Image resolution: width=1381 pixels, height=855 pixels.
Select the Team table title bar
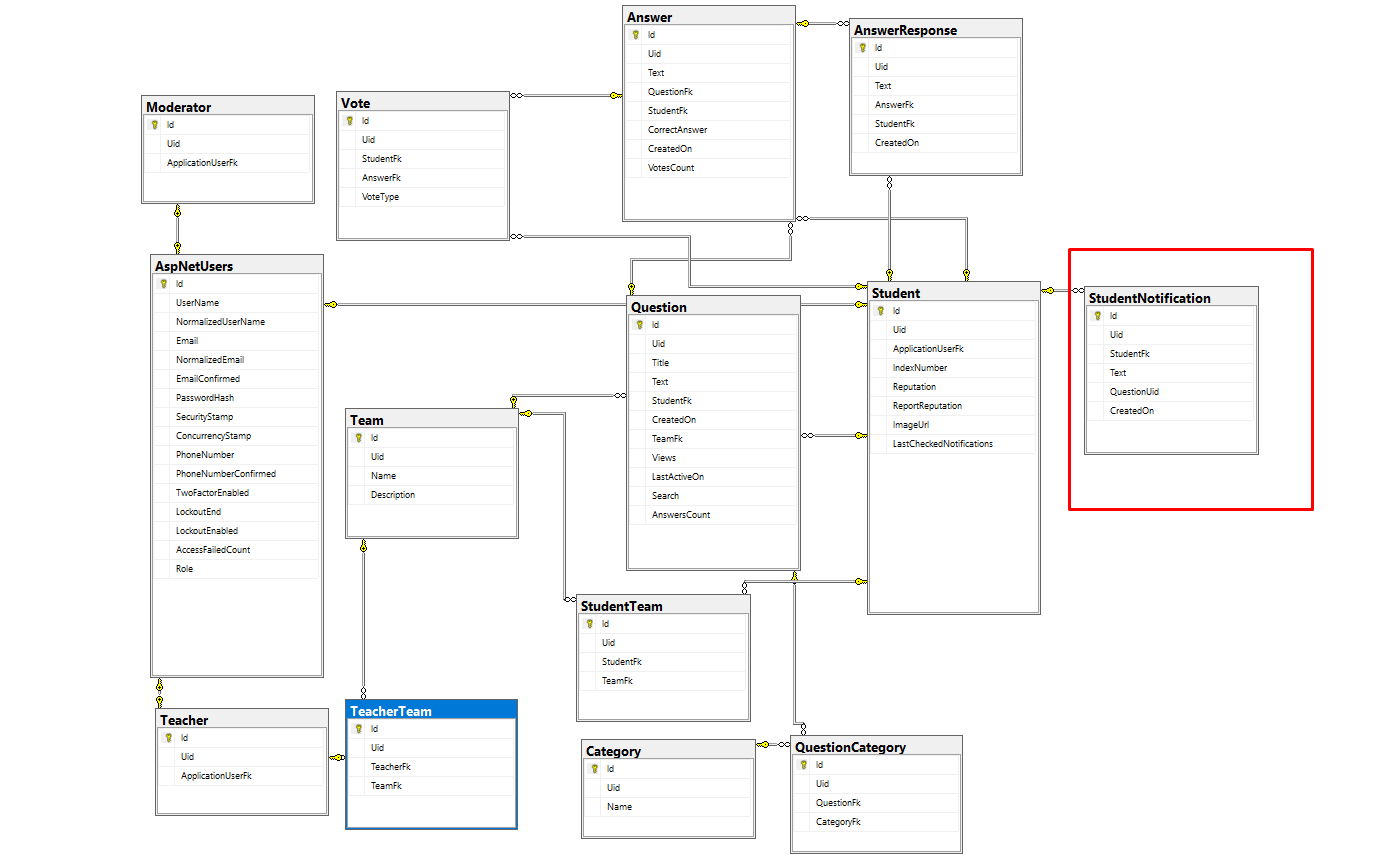tap(431, 420)
